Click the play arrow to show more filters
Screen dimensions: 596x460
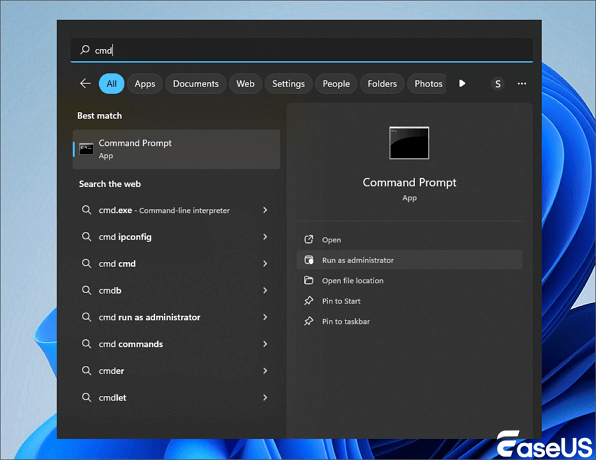pyautogui.click(x=462, y=83)
